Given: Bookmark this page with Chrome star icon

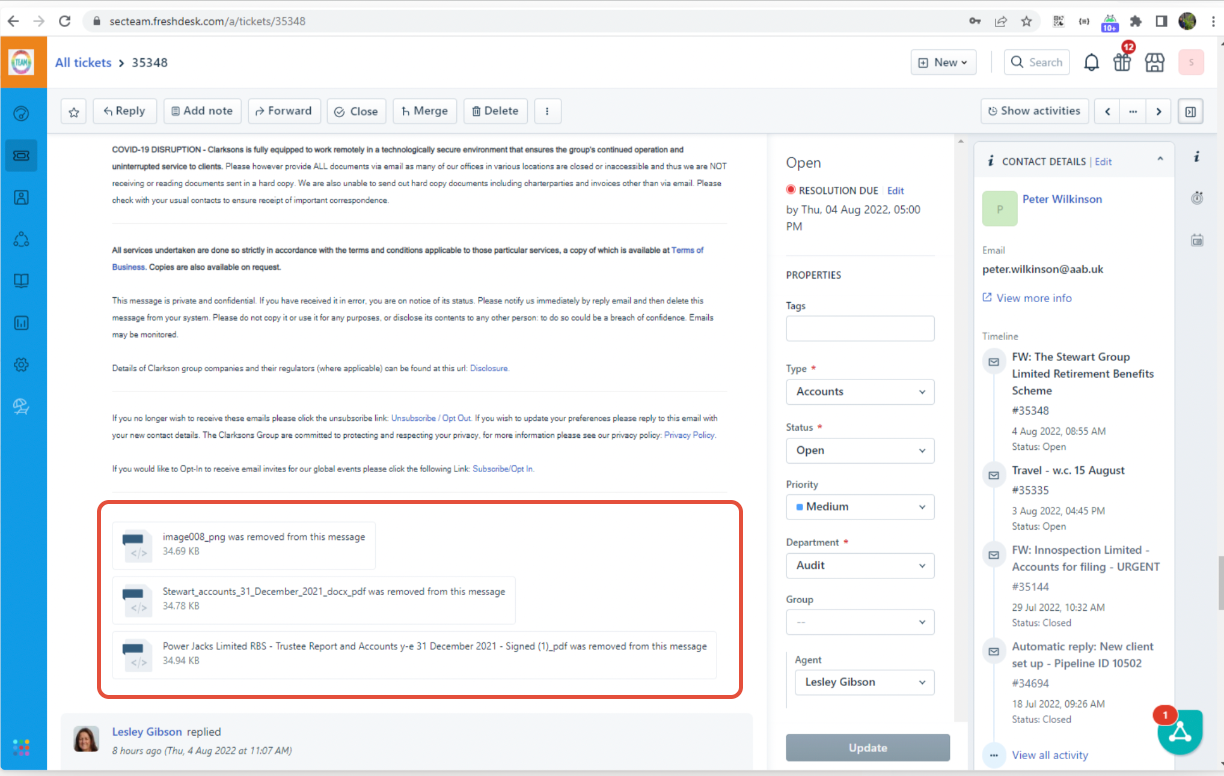Looking at the screenshot, I should pos(1026,20).
